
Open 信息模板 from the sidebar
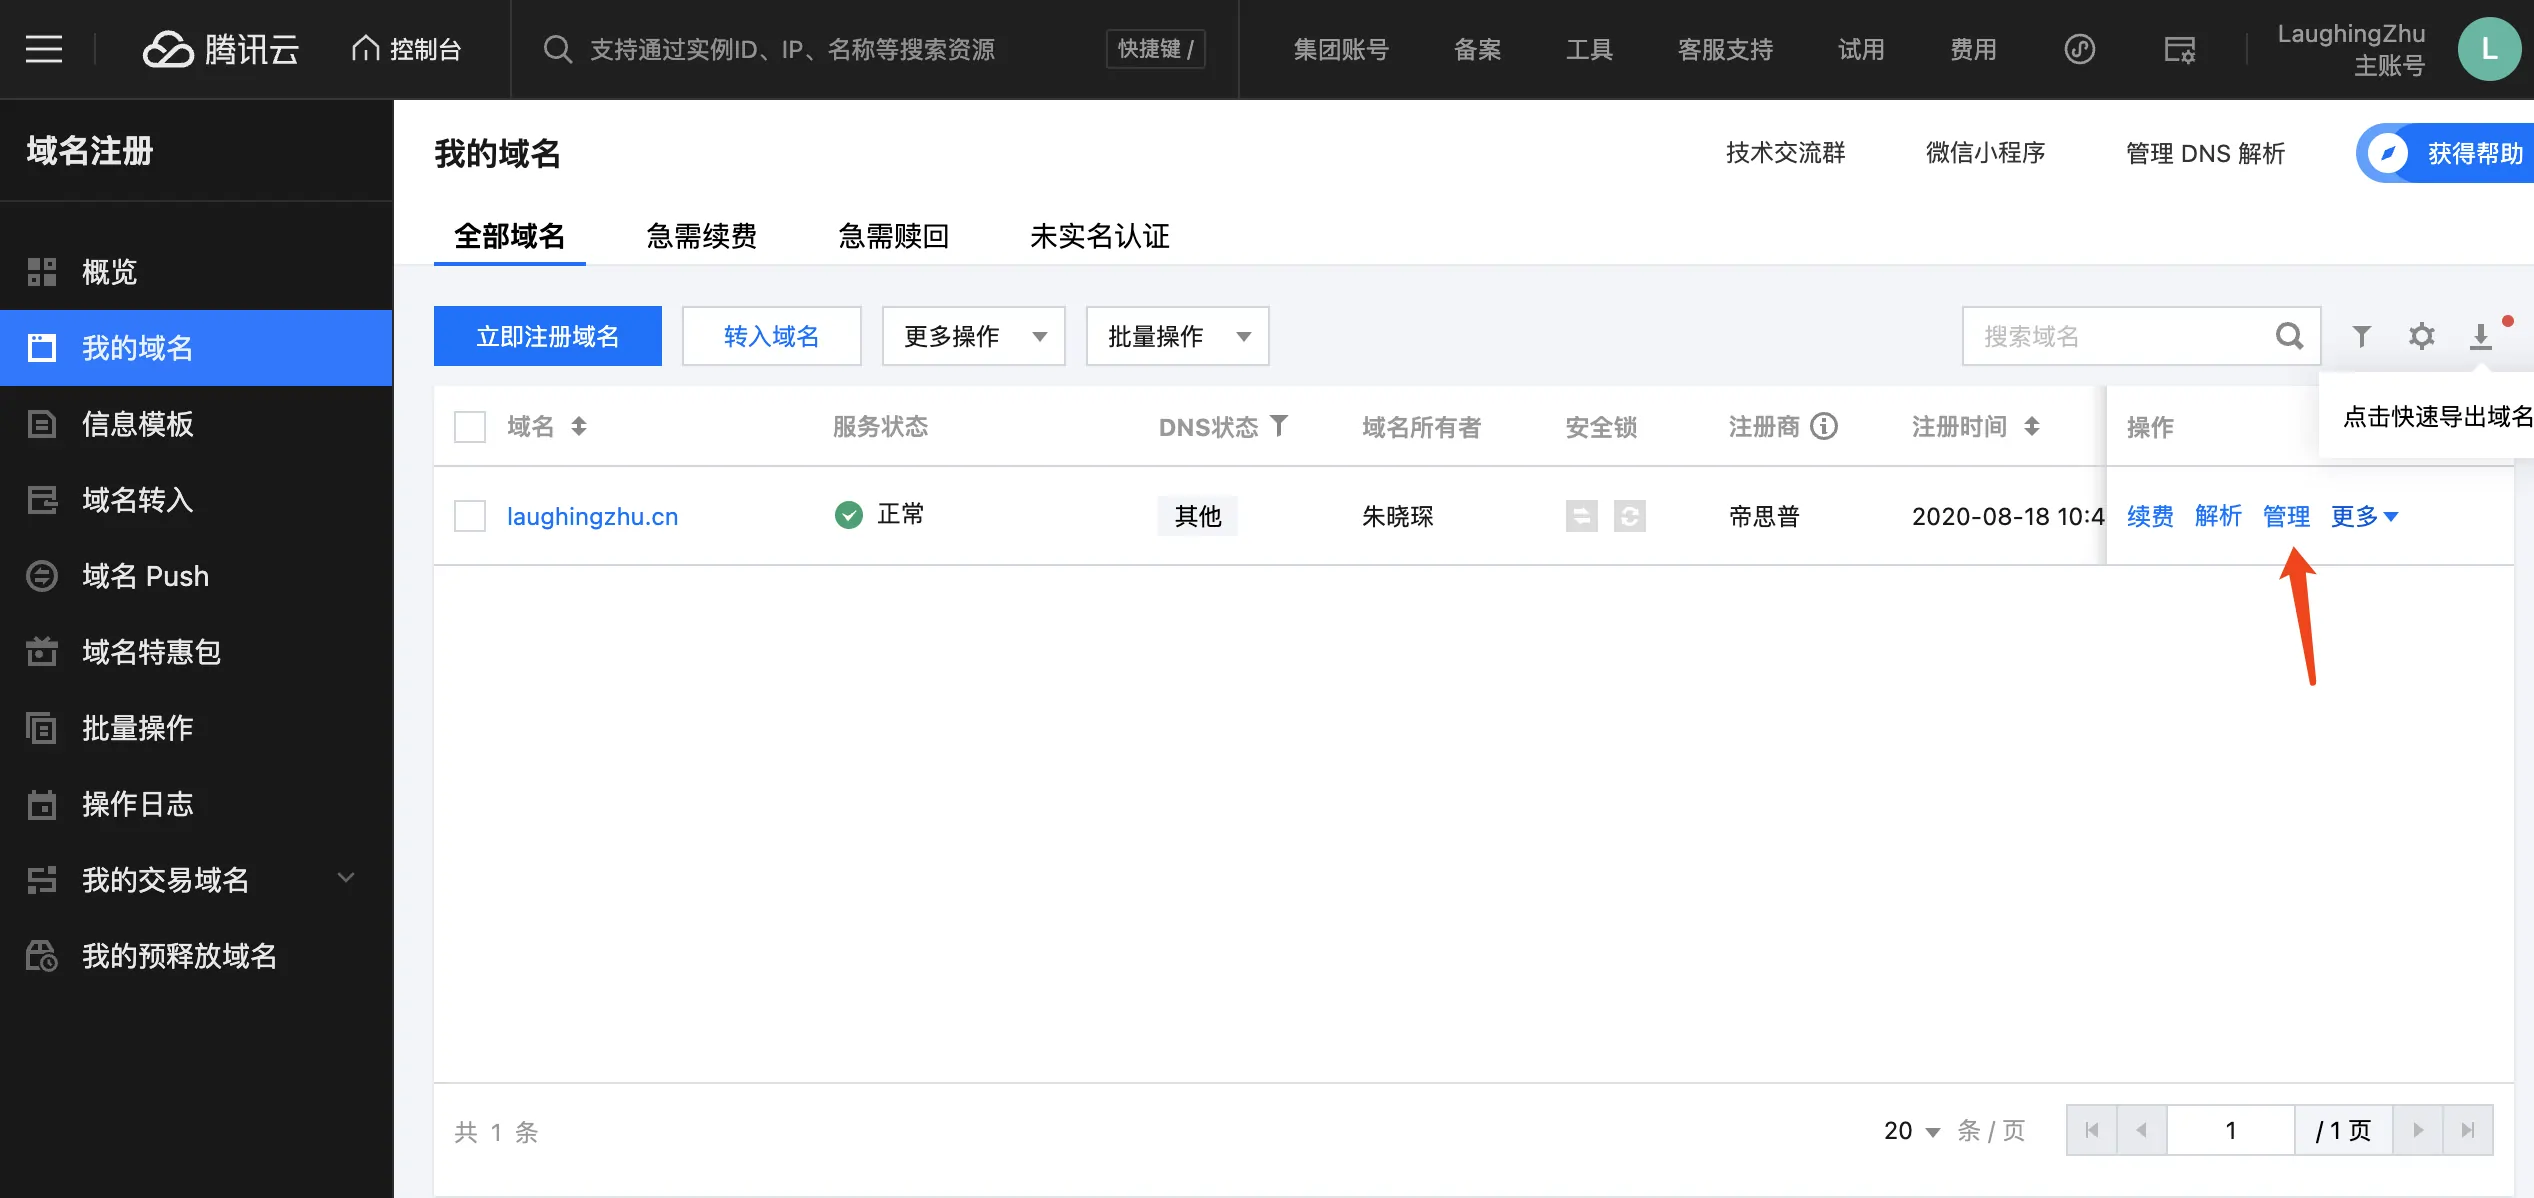pos(138,424)
